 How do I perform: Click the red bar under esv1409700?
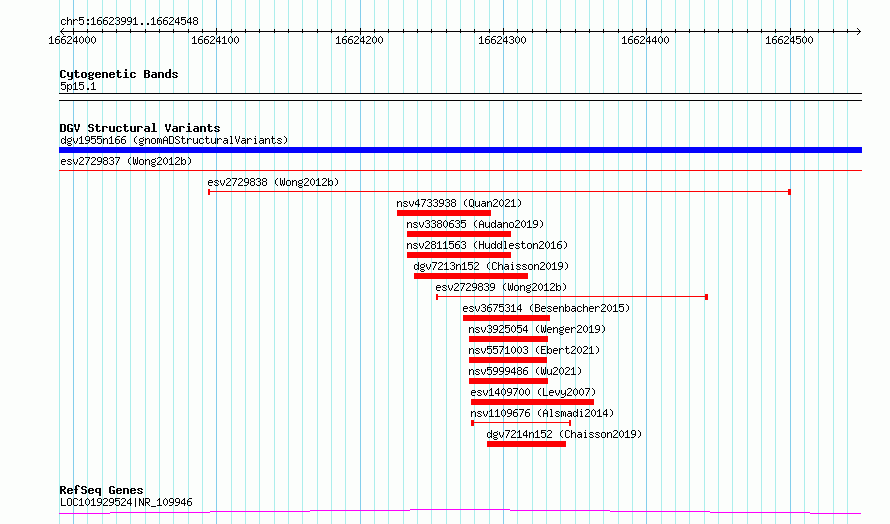point(532,402)
